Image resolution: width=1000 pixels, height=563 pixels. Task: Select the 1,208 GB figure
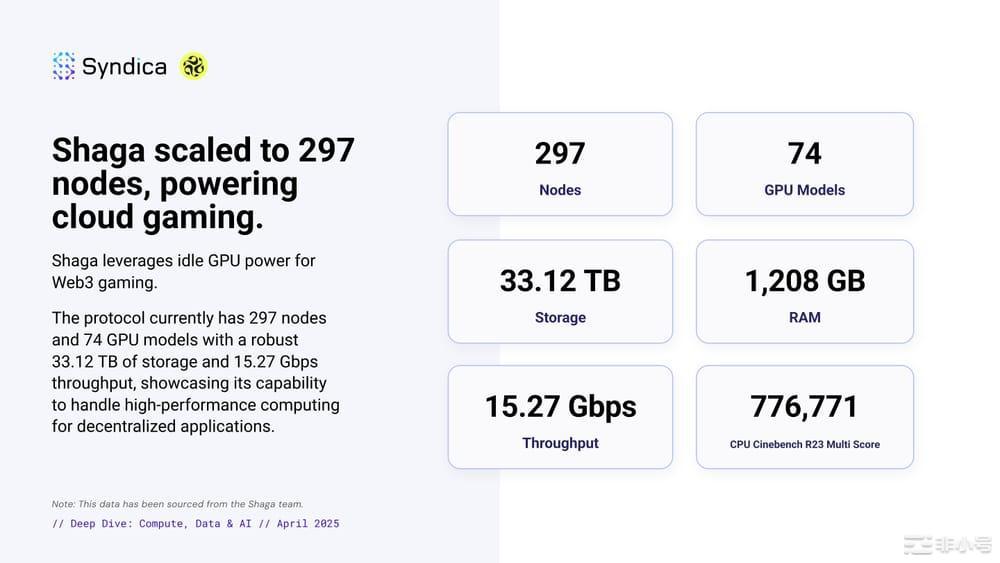804,281
